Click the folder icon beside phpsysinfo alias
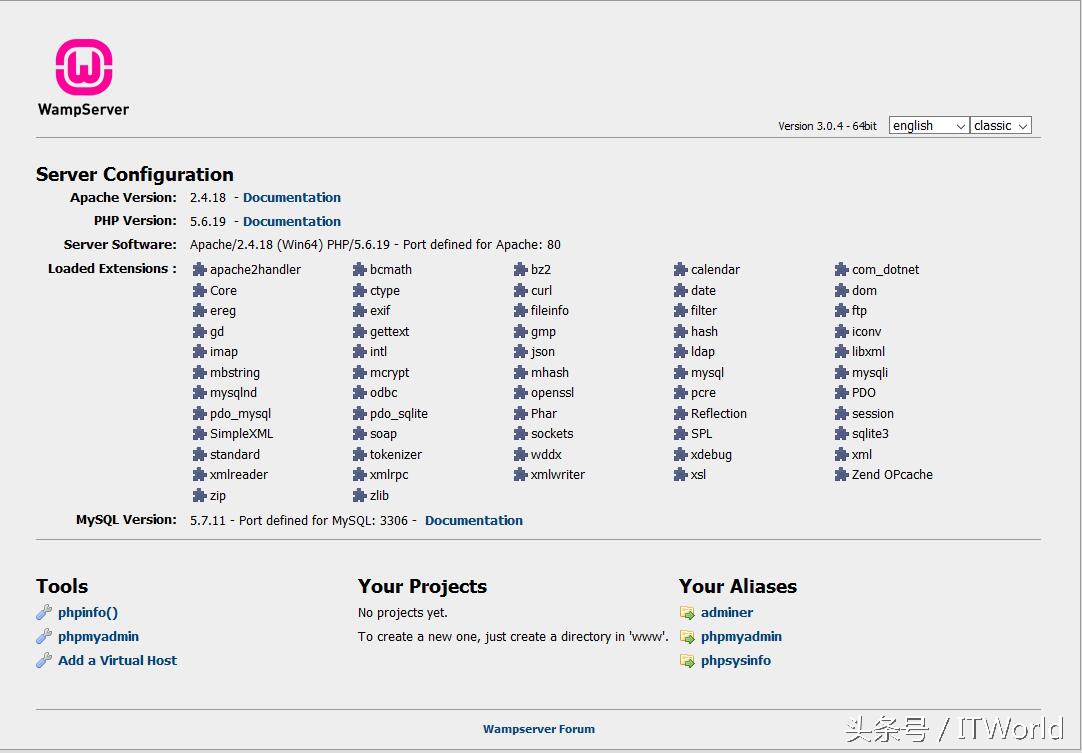Screen dimensions: 1082x753 (687, 661)
